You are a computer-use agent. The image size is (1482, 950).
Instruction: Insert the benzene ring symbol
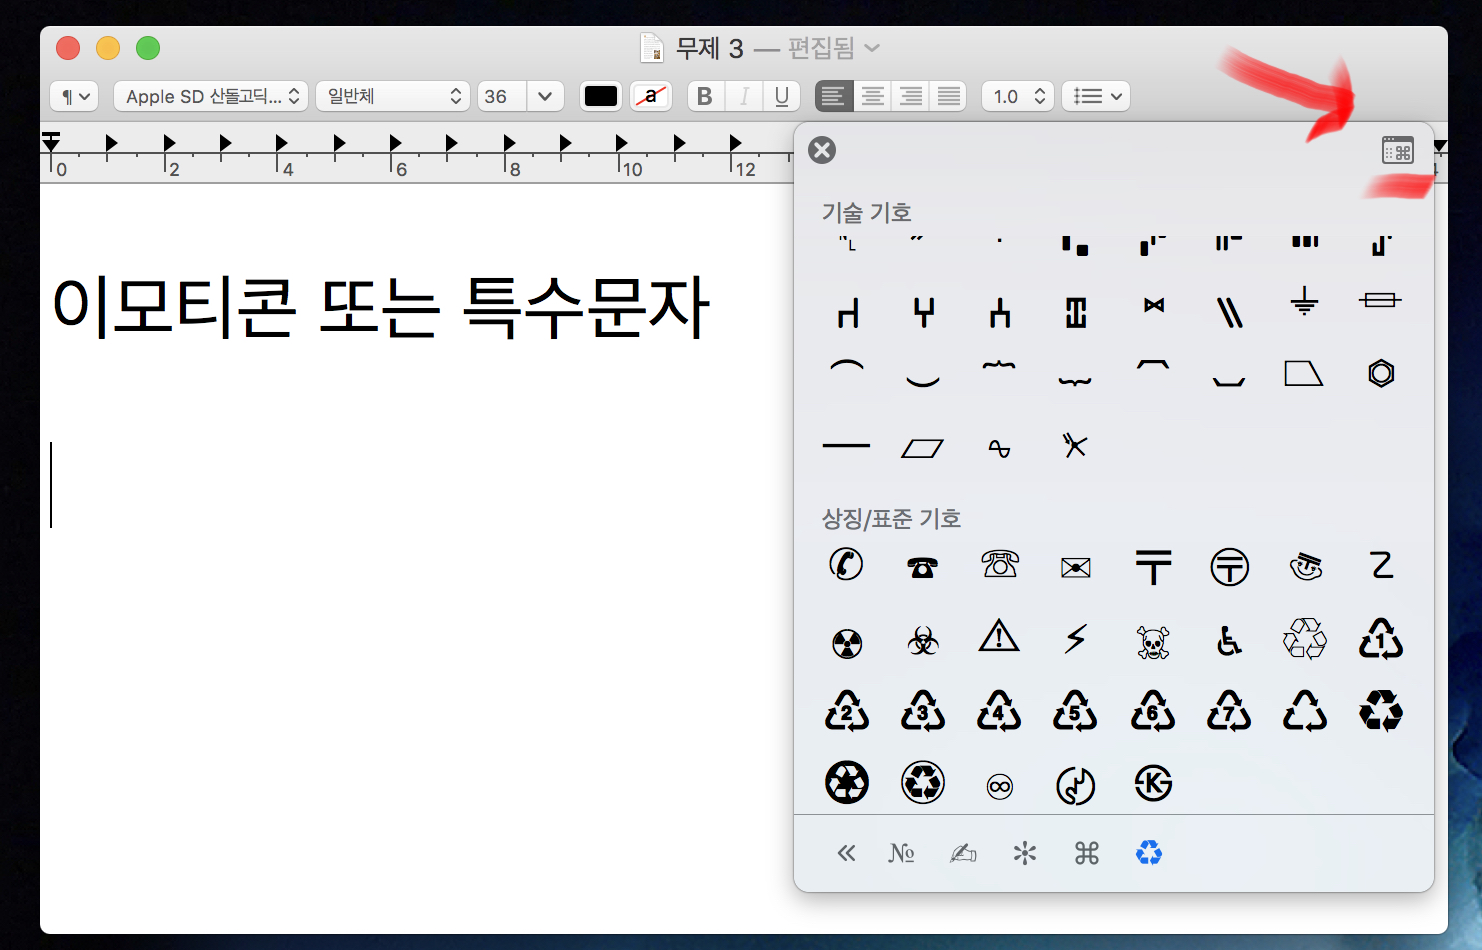click(x=1381, y=373)
